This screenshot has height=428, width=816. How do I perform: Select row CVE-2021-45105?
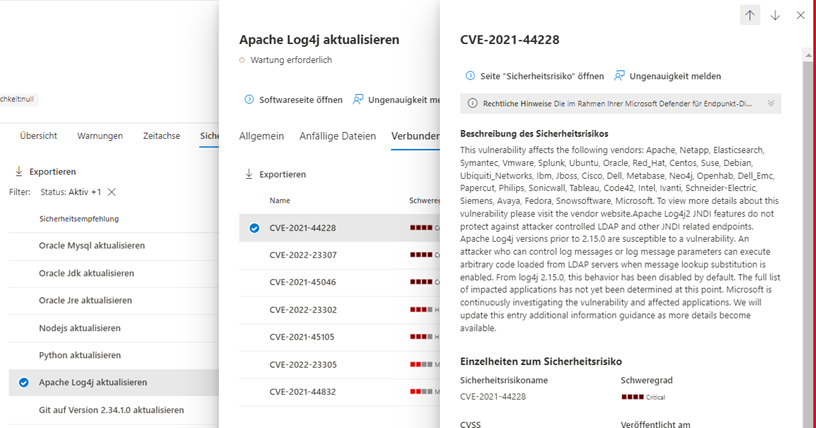pyautogui.click(x=339, y=337)
